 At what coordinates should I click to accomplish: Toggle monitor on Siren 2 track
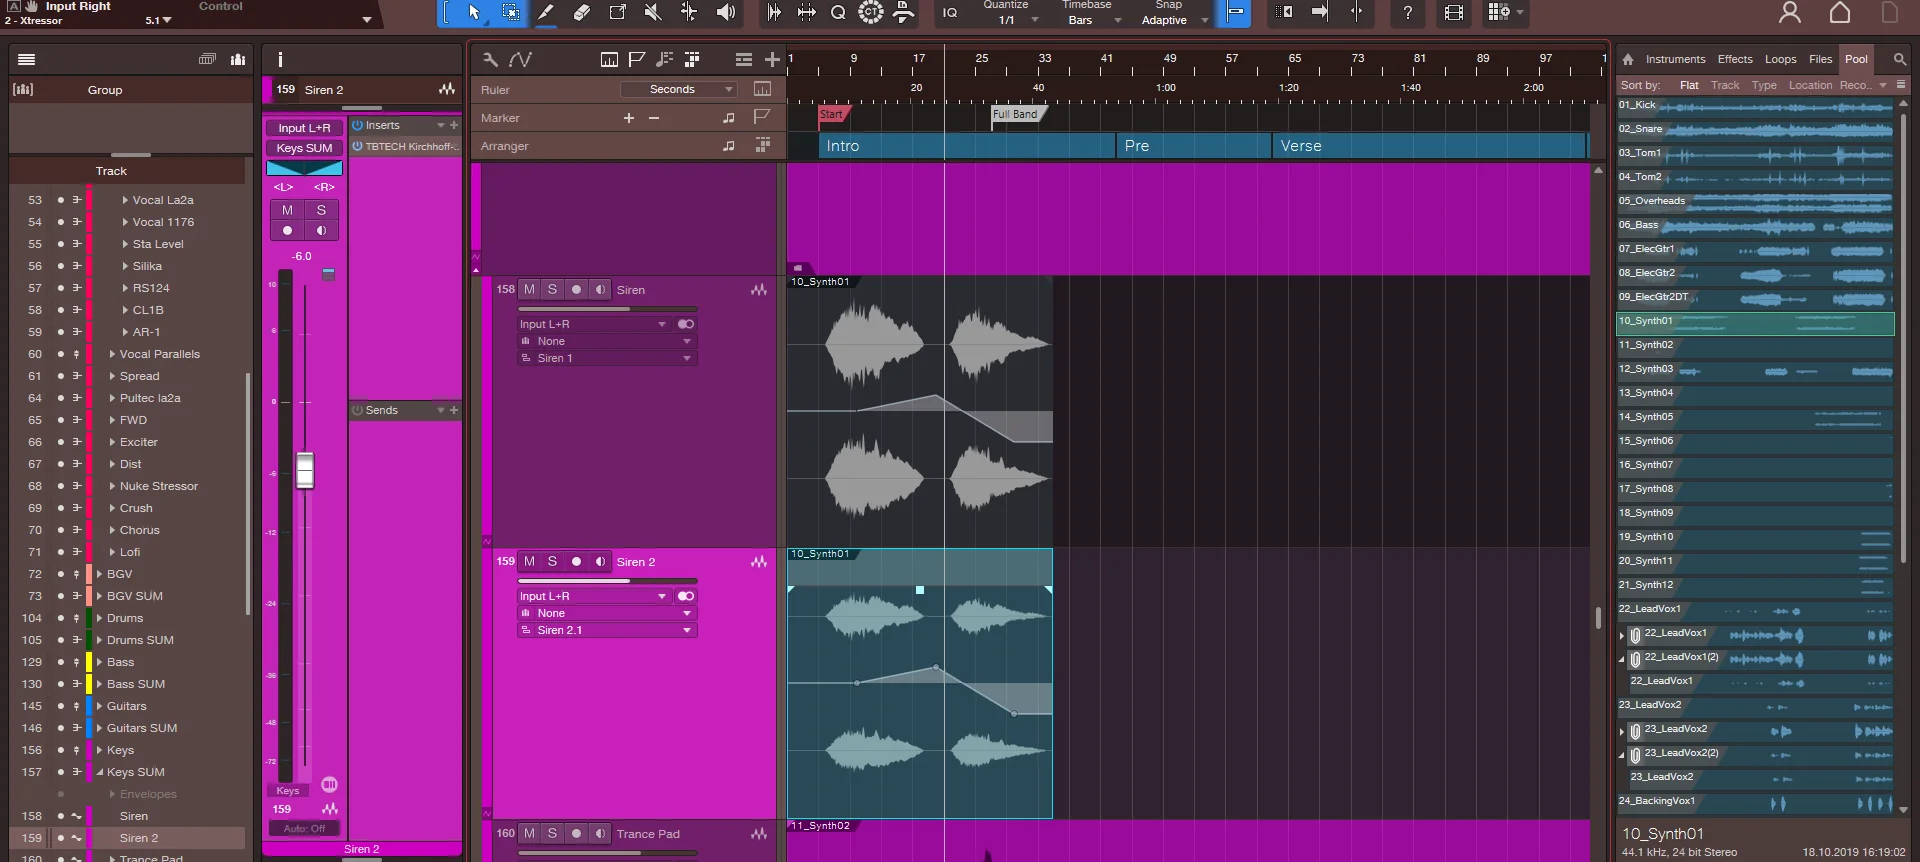click(x=600, y=561)
